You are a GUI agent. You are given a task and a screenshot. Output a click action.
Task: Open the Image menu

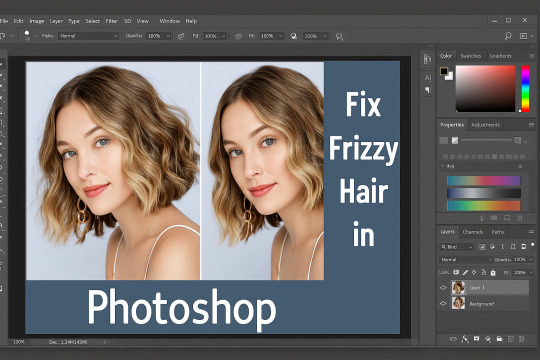click(x=37, y=21)
